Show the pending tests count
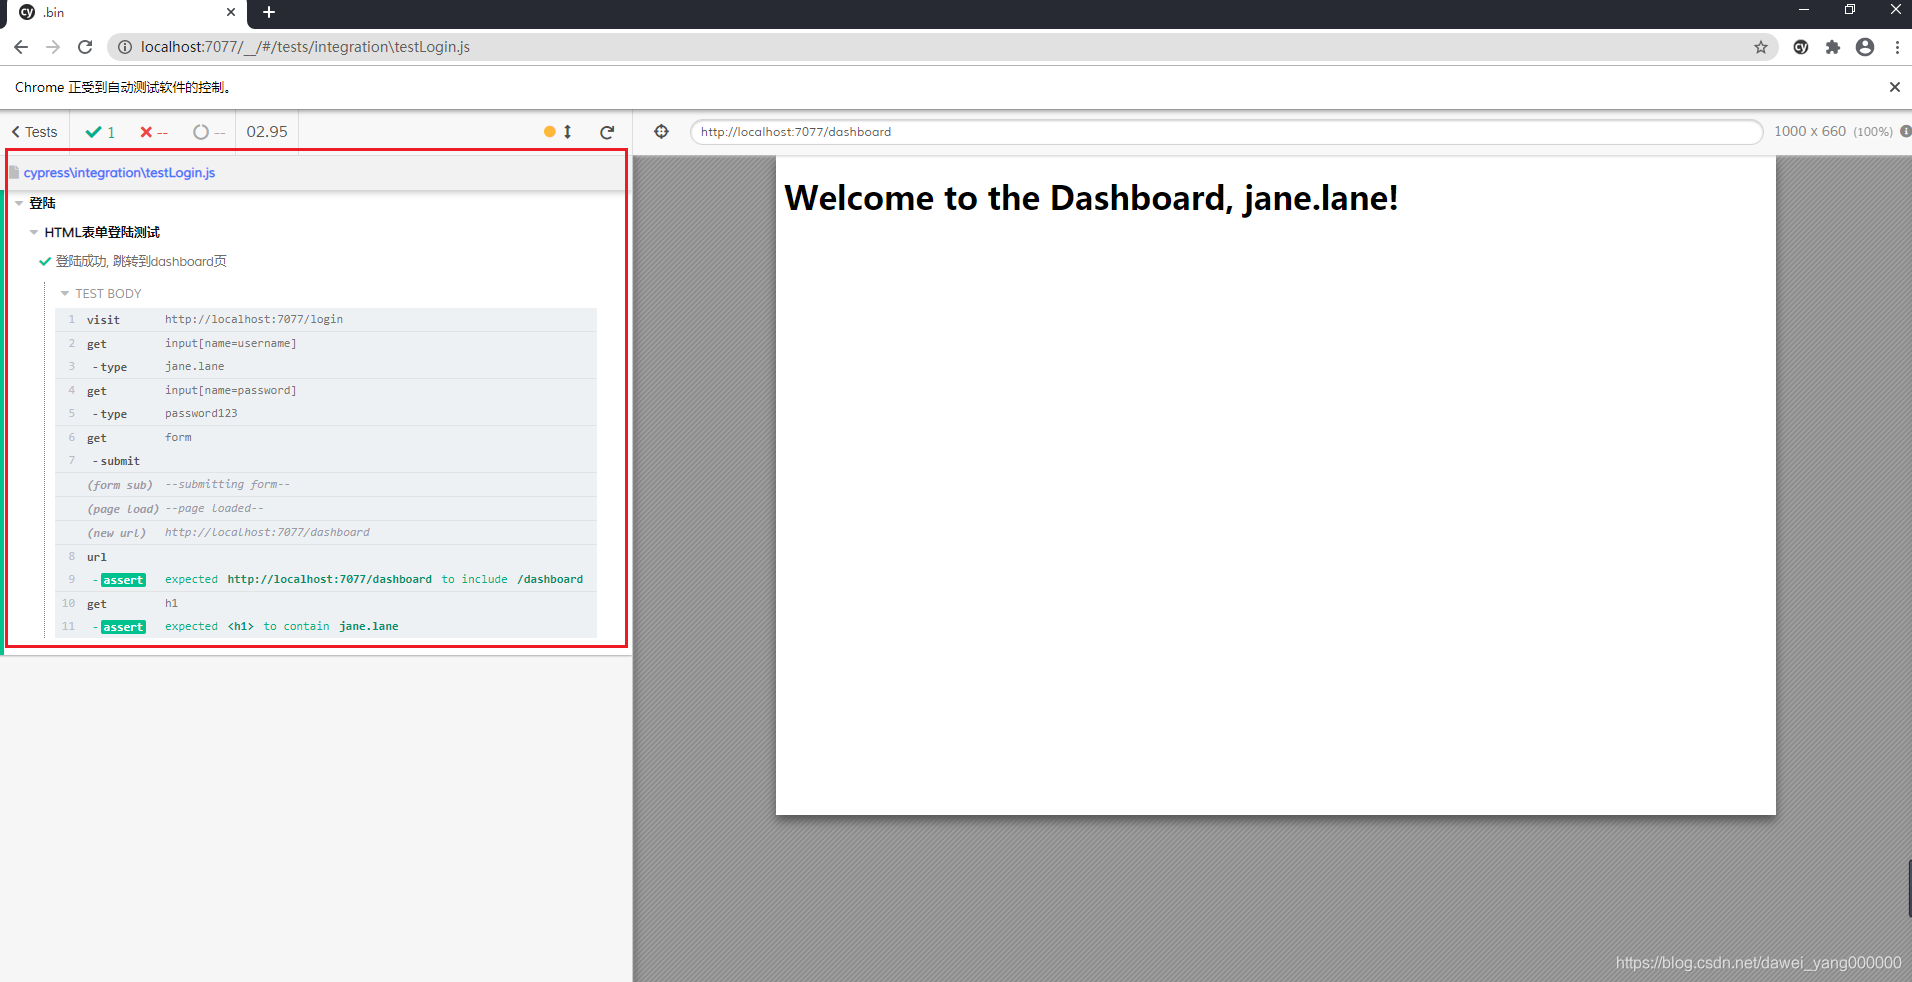1912x982 pixels. tap(209, 132)
